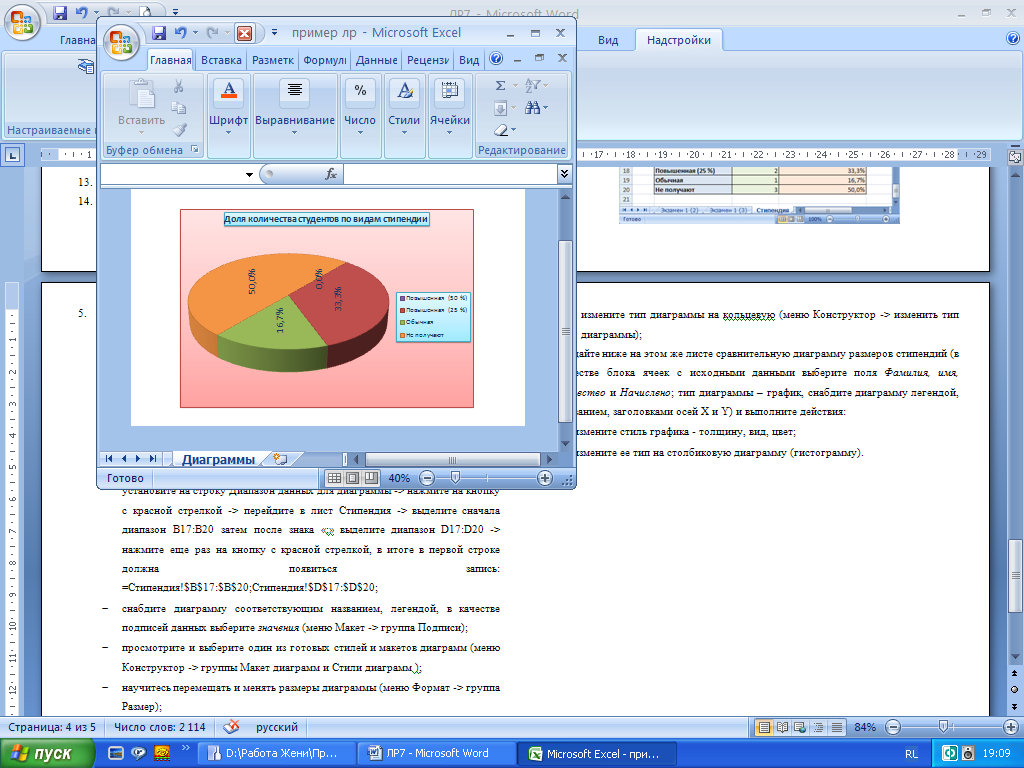Expand the Excel formula bar
The height and width of the screenshot is (768, 1024).
564,174
